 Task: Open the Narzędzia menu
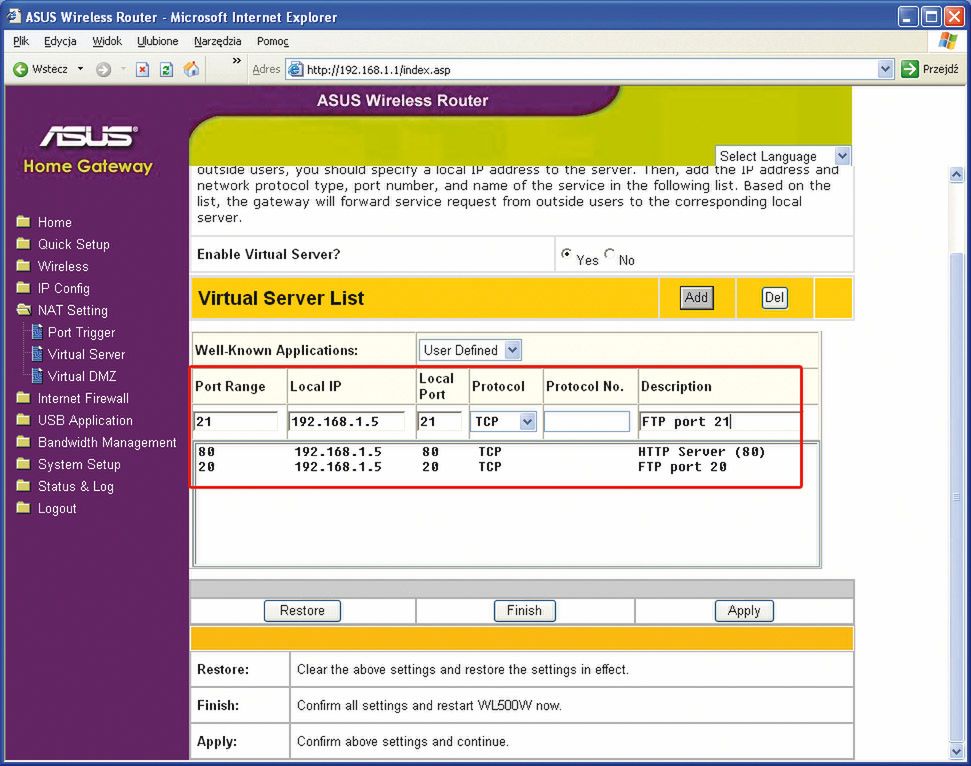pyautogui.click(x=217, y=41)
